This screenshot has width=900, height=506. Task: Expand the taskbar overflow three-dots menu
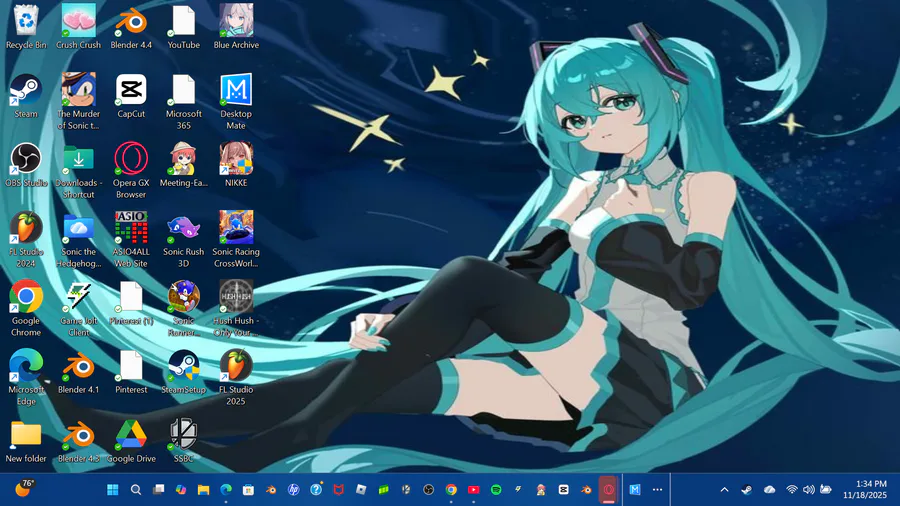click(x=658, y=489)
